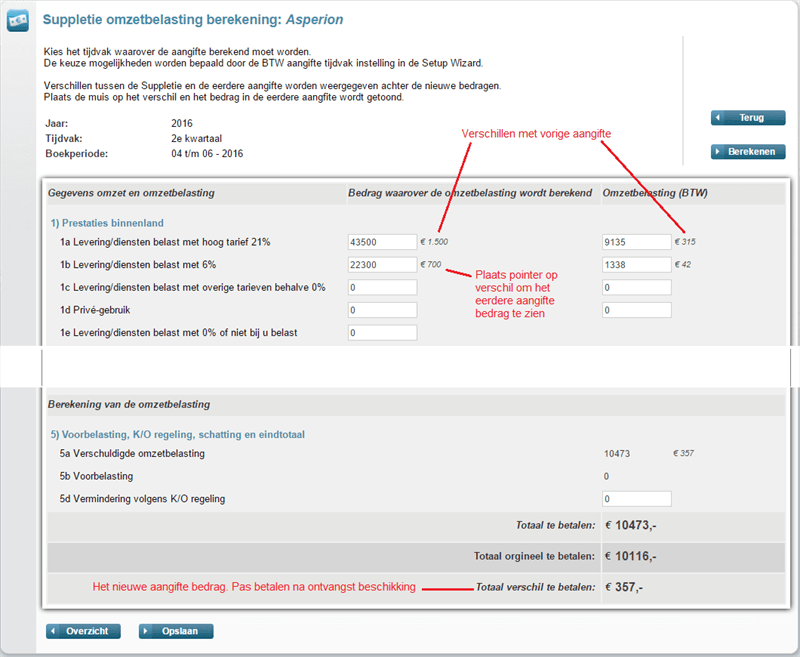The height and width of the screenshot is (657, 800).
Task: Select 1a amount field showing 43500
Action: pyautogui.click(x=382, y=242)
